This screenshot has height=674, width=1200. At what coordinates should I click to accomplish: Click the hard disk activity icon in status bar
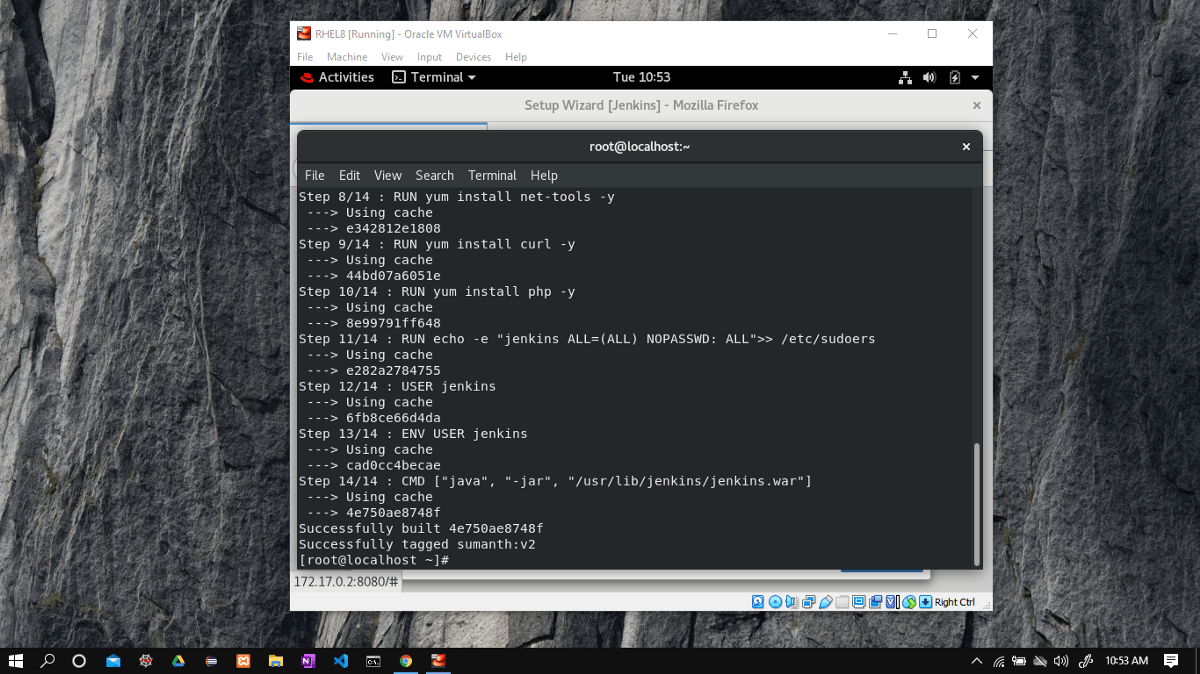[x=757, y=601]
